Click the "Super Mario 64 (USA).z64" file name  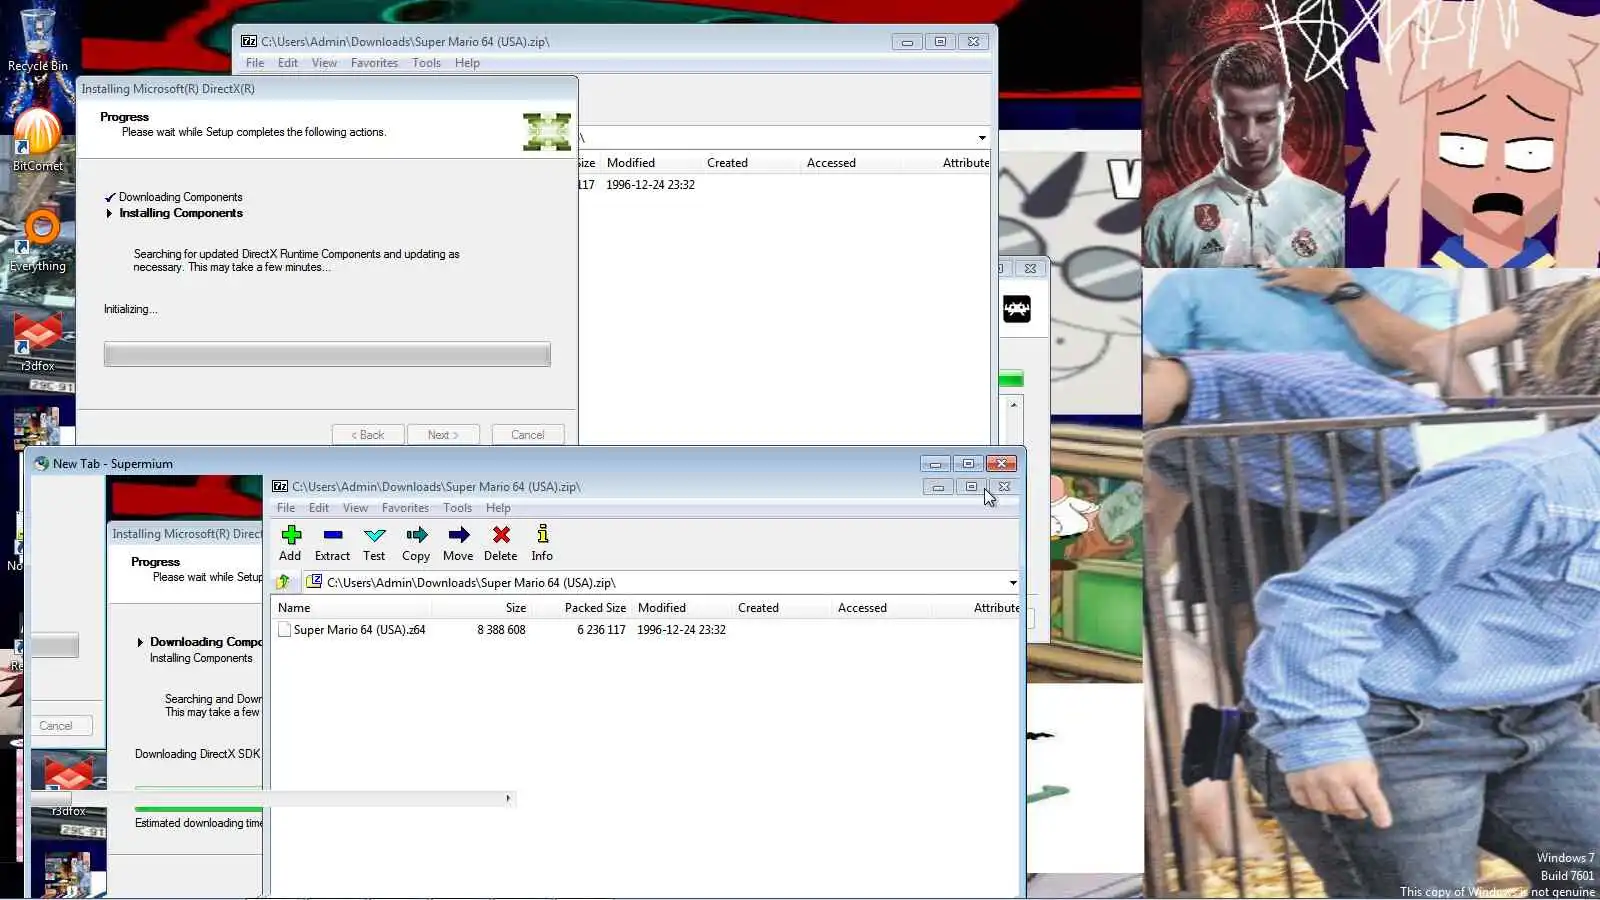point(359,630)
